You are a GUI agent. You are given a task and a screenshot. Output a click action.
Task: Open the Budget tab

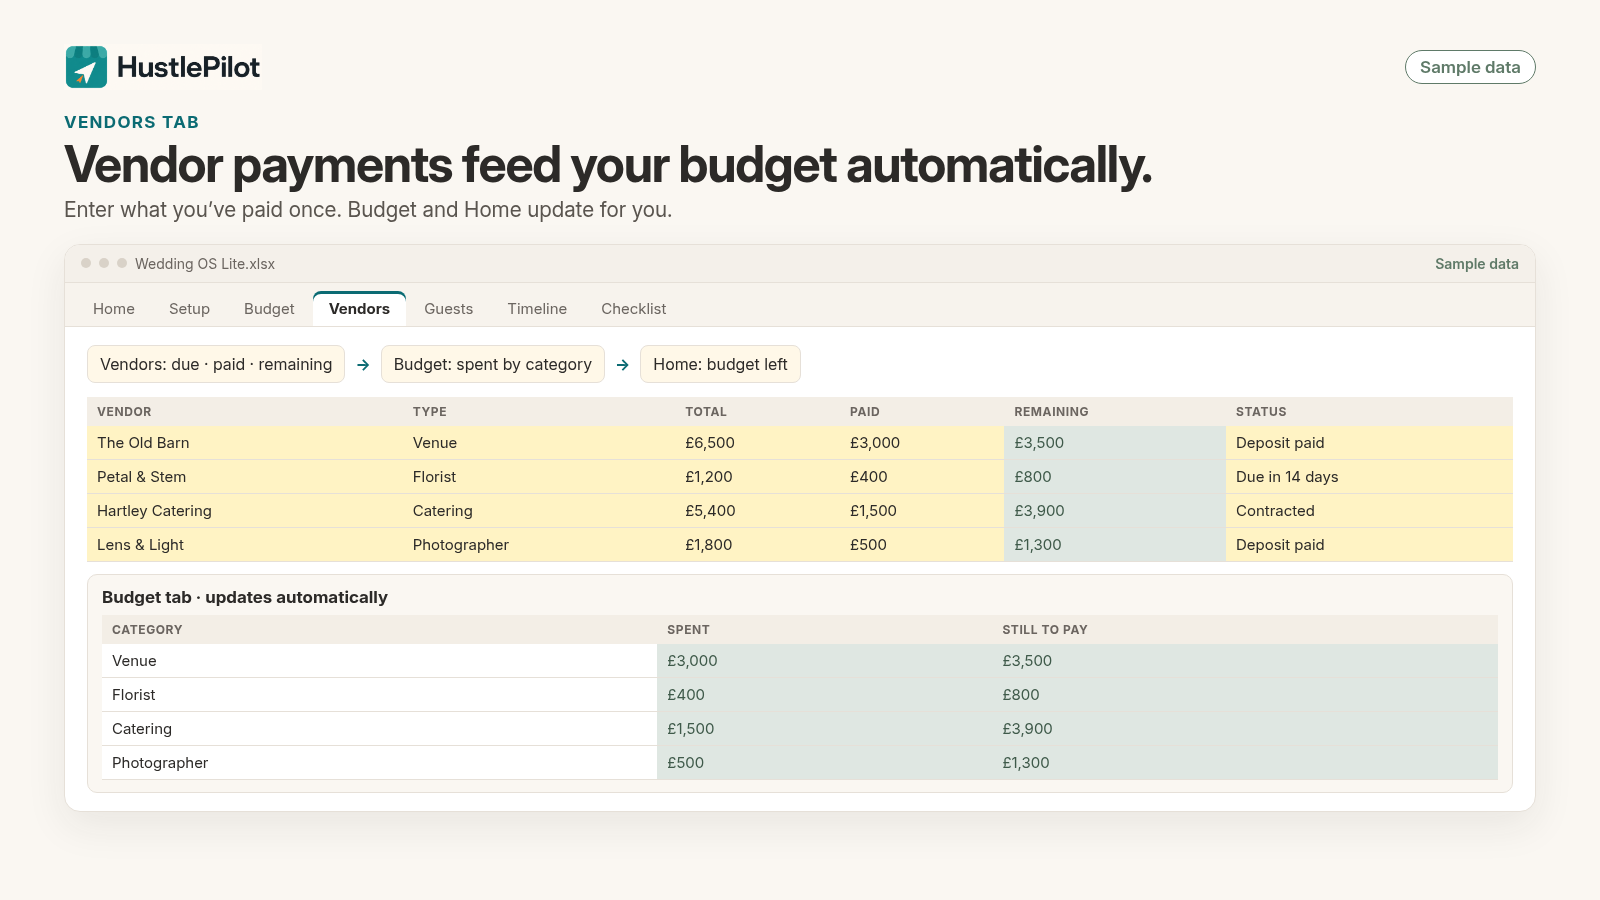coord(269,309)
